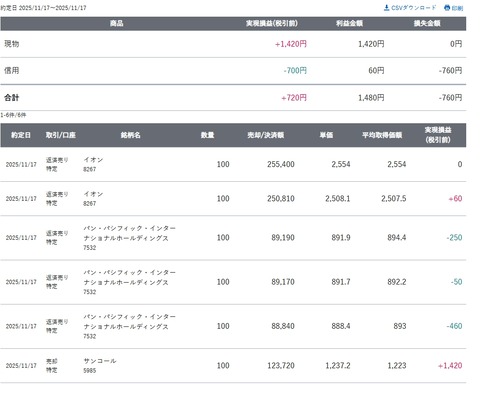
Task: Click the 1,480円 total profit amount
Action: [371, 98]
